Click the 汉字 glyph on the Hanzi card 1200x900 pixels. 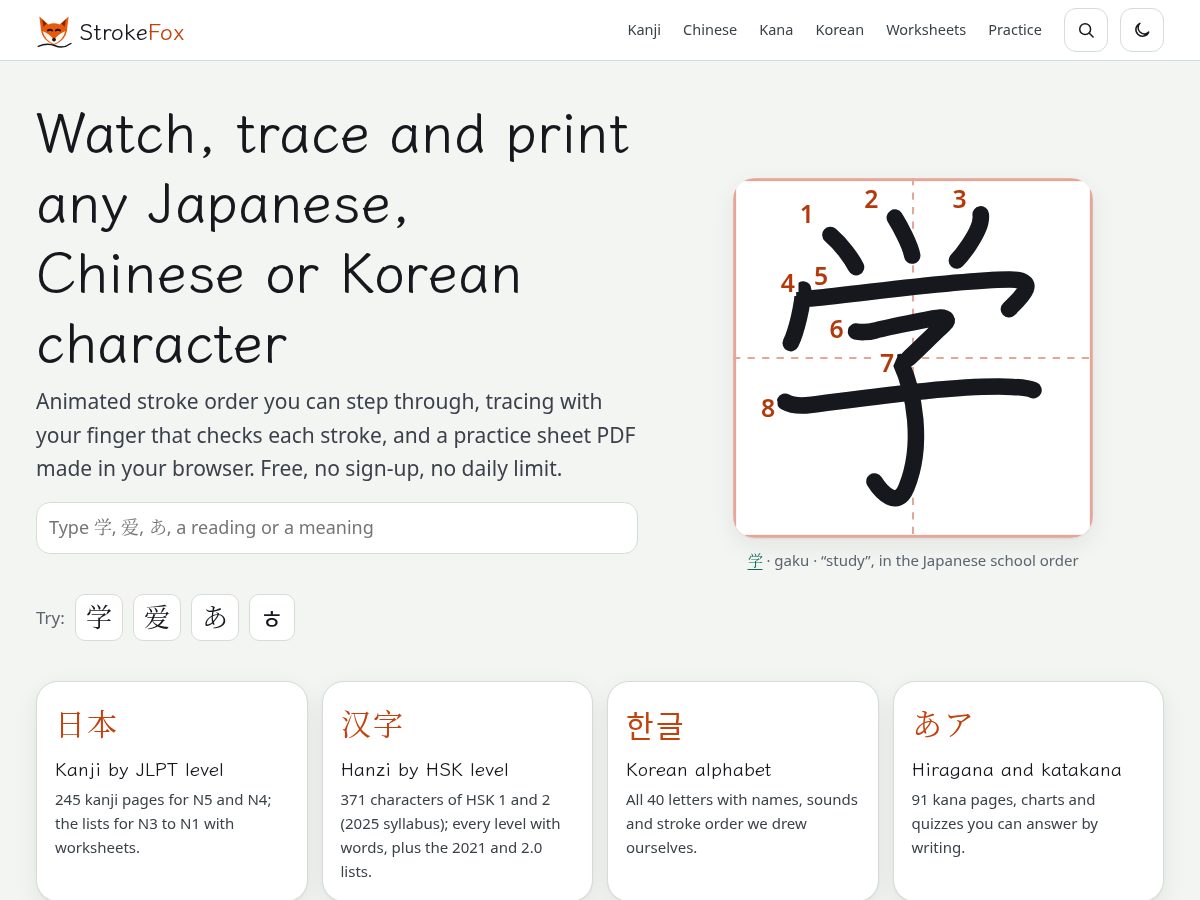[372, 724]
